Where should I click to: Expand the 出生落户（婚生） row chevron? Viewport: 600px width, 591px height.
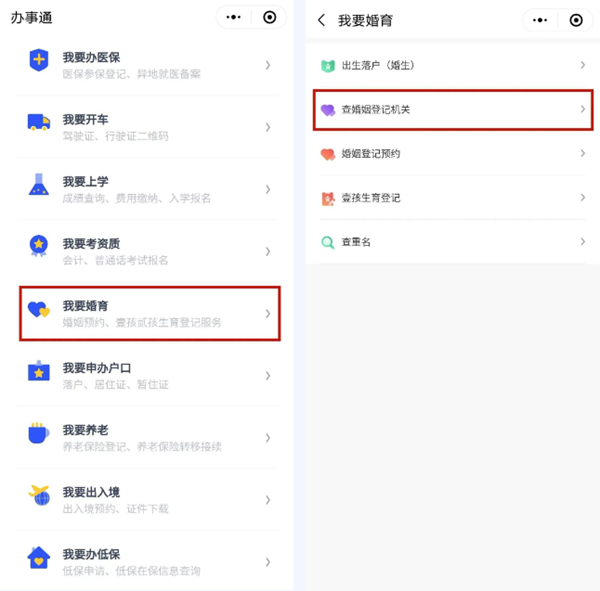[582, 65]
